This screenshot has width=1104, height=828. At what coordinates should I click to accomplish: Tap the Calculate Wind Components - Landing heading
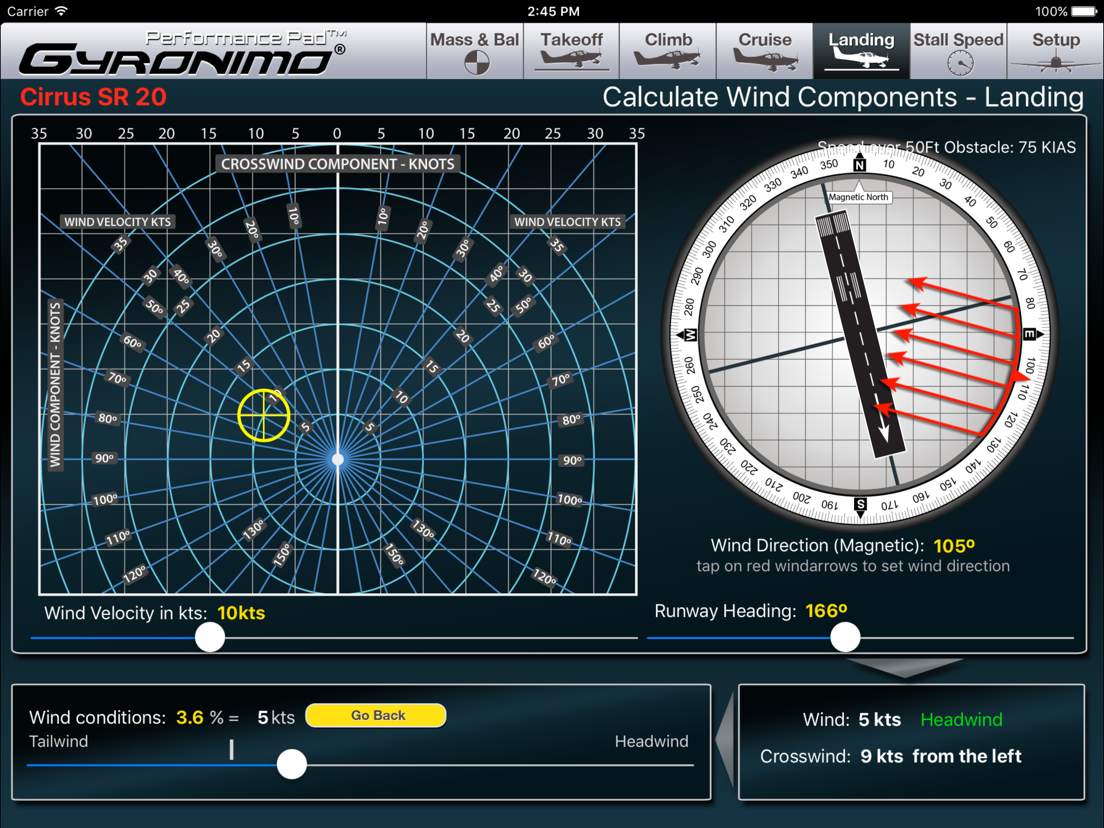[x=843, y=97]
